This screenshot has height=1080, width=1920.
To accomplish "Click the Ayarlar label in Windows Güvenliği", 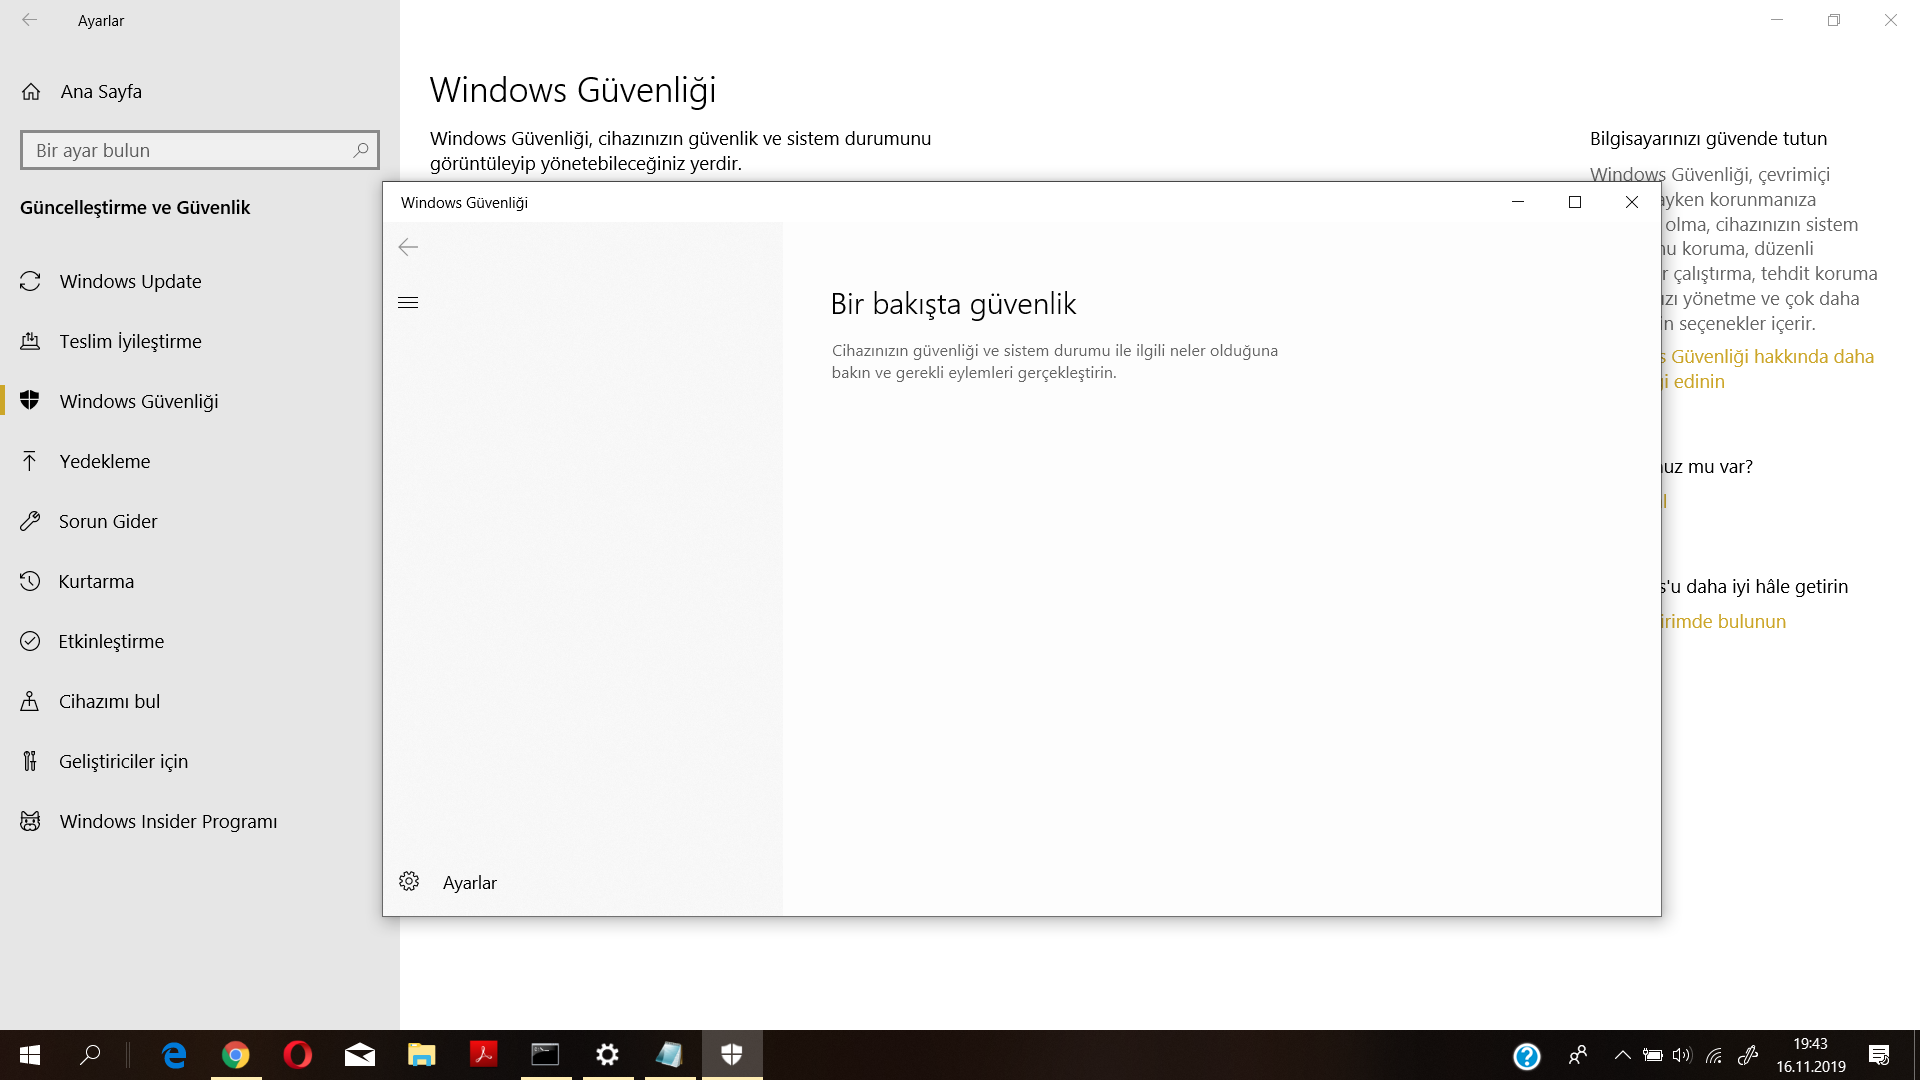I will coord(470,882).
